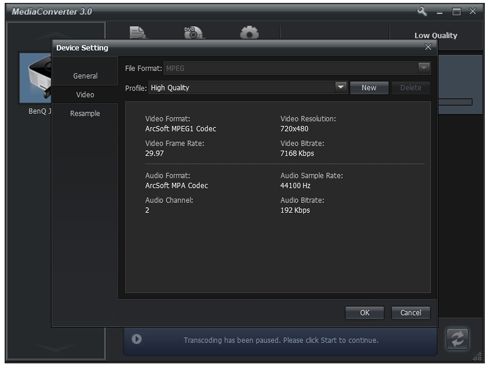Viewport: 490px width, 368px height.
Task: Expand the File Format dropdown arrow
Action: [x=424, y=68]
